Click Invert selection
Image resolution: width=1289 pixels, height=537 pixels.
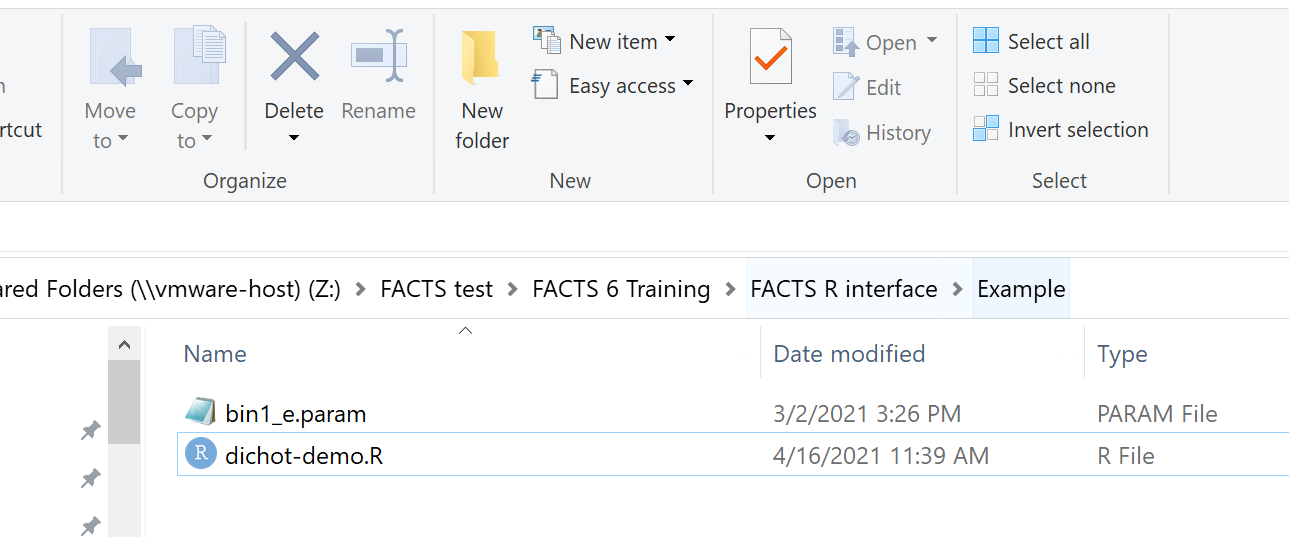pos(1061,130)
